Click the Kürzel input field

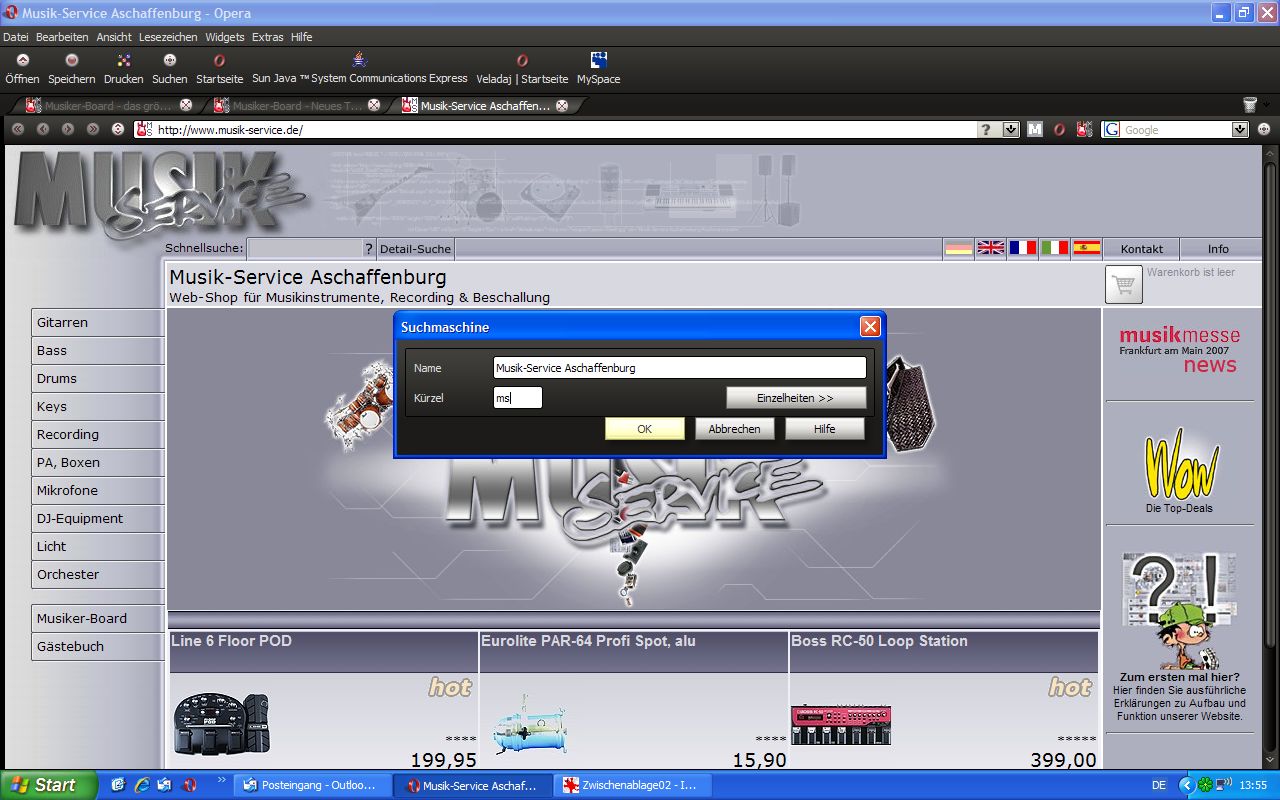coord(518,398)
